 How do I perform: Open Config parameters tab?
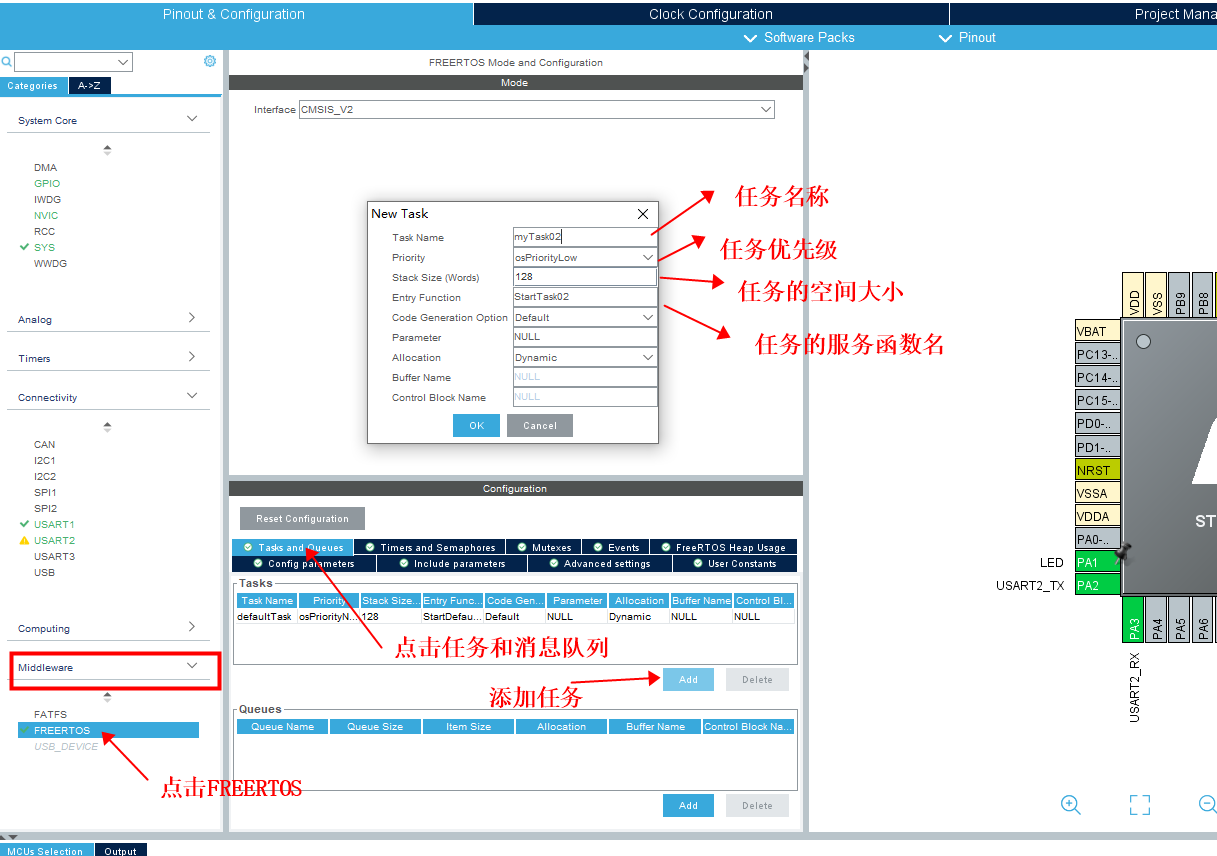(x=303, y=563)
